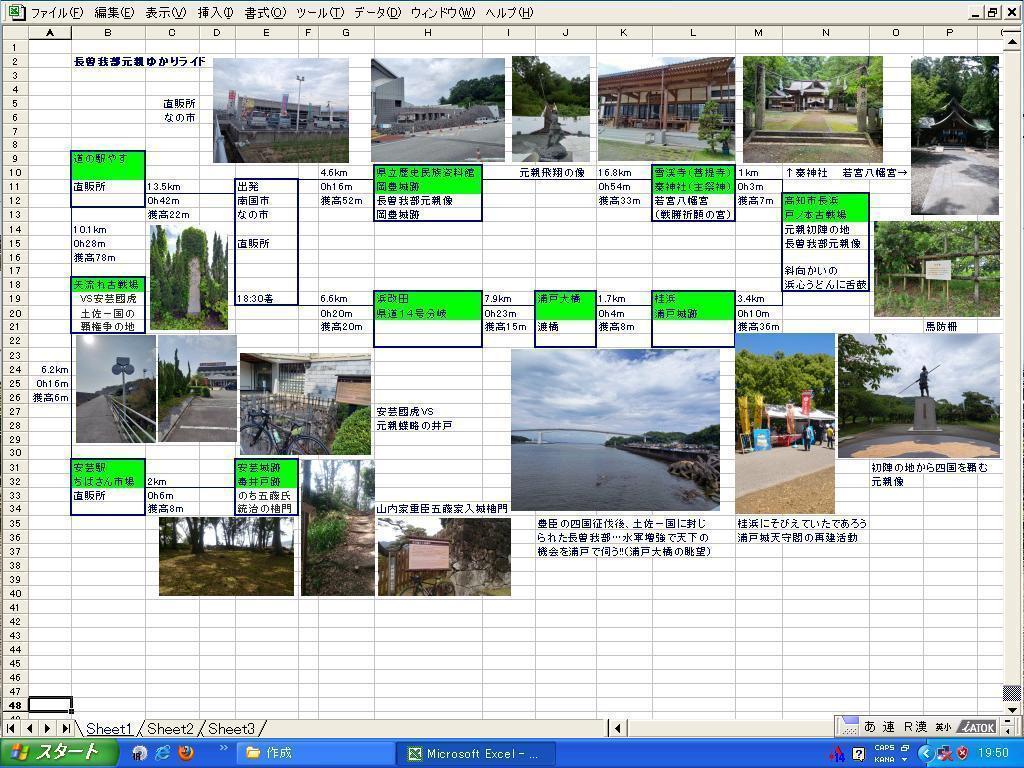Click the Excel workbook icon in menu bar

15,13
